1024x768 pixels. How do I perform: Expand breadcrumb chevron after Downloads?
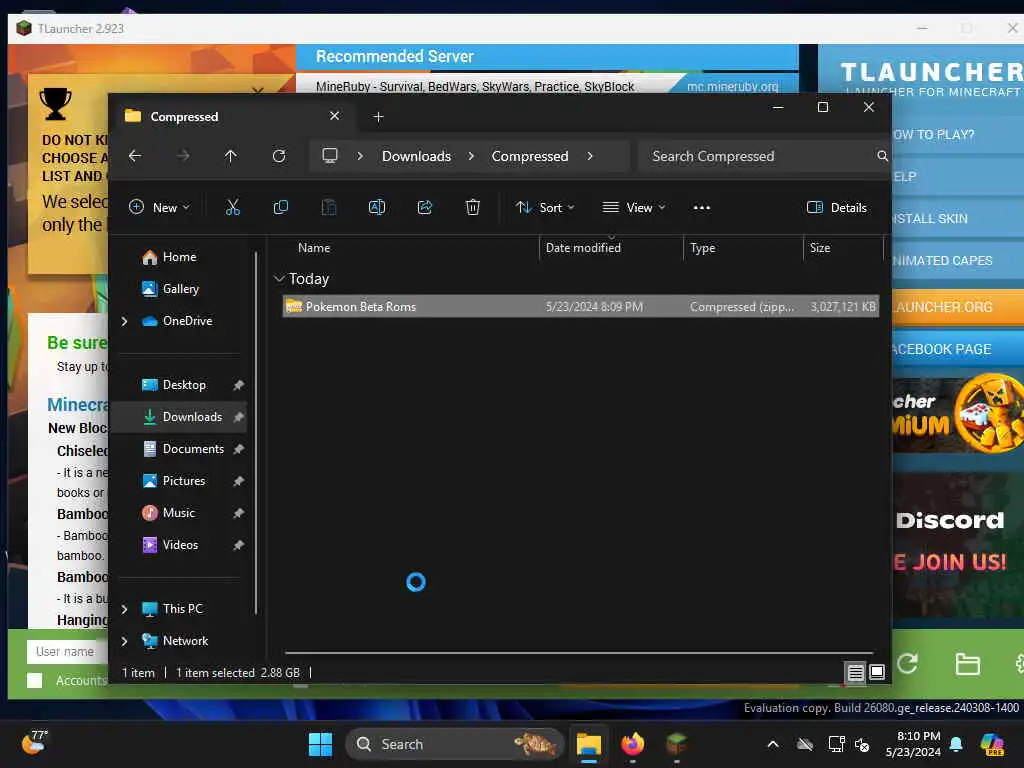[471, 156]
